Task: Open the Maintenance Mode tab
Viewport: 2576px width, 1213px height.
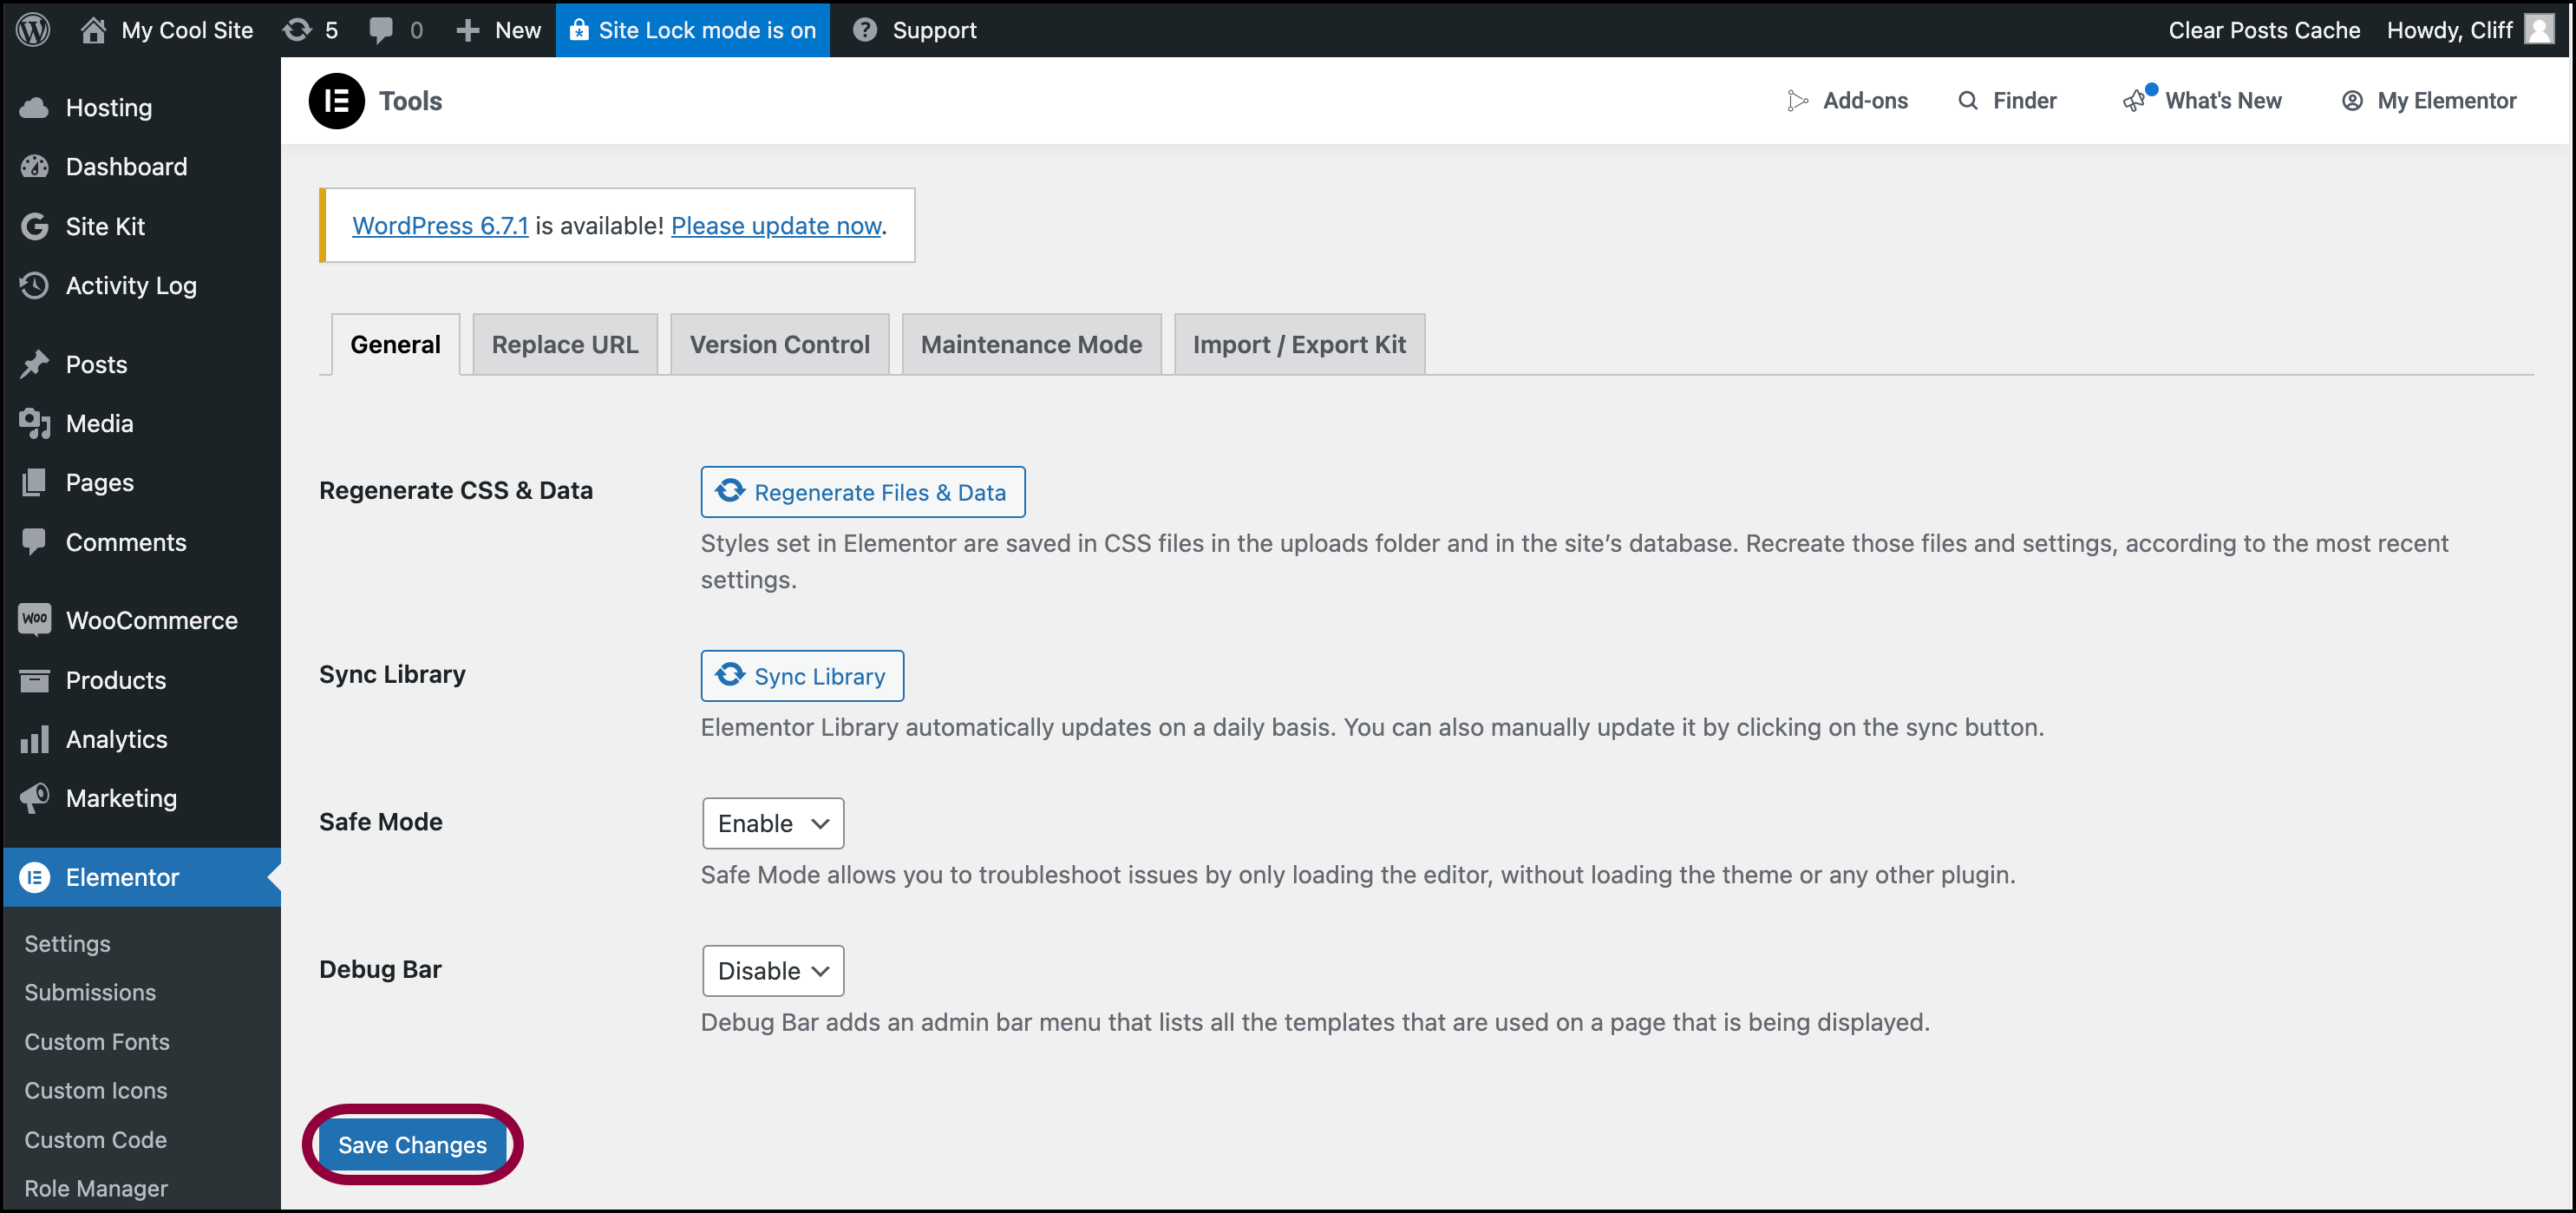Action: [1031, 345]
